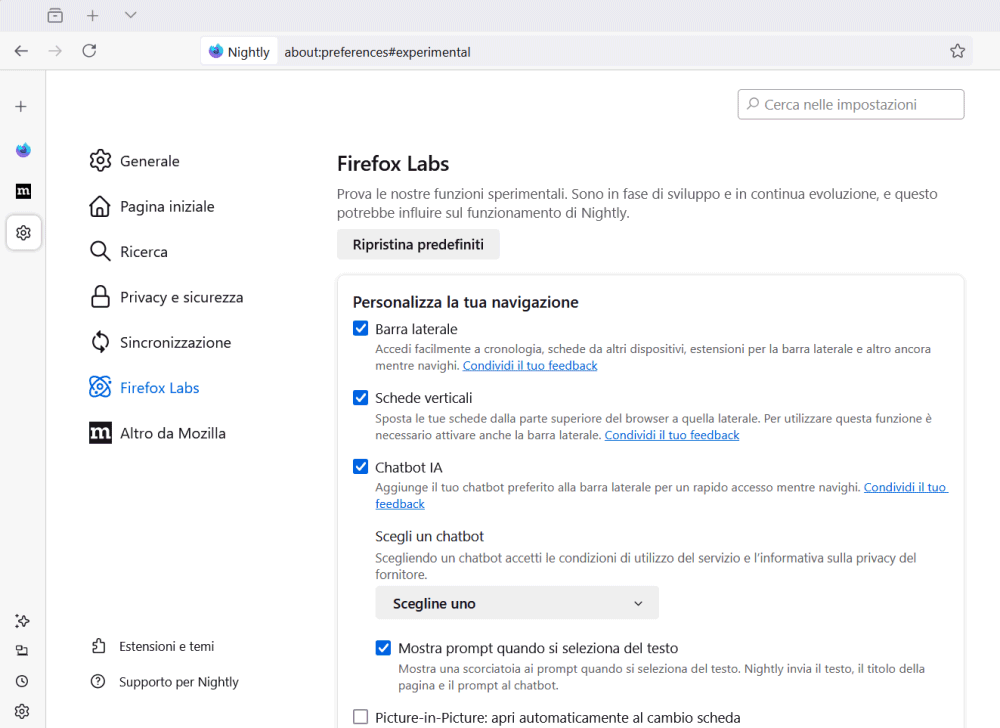
Task: Select Generale in the settings sidebar
Action: [149, 161]
